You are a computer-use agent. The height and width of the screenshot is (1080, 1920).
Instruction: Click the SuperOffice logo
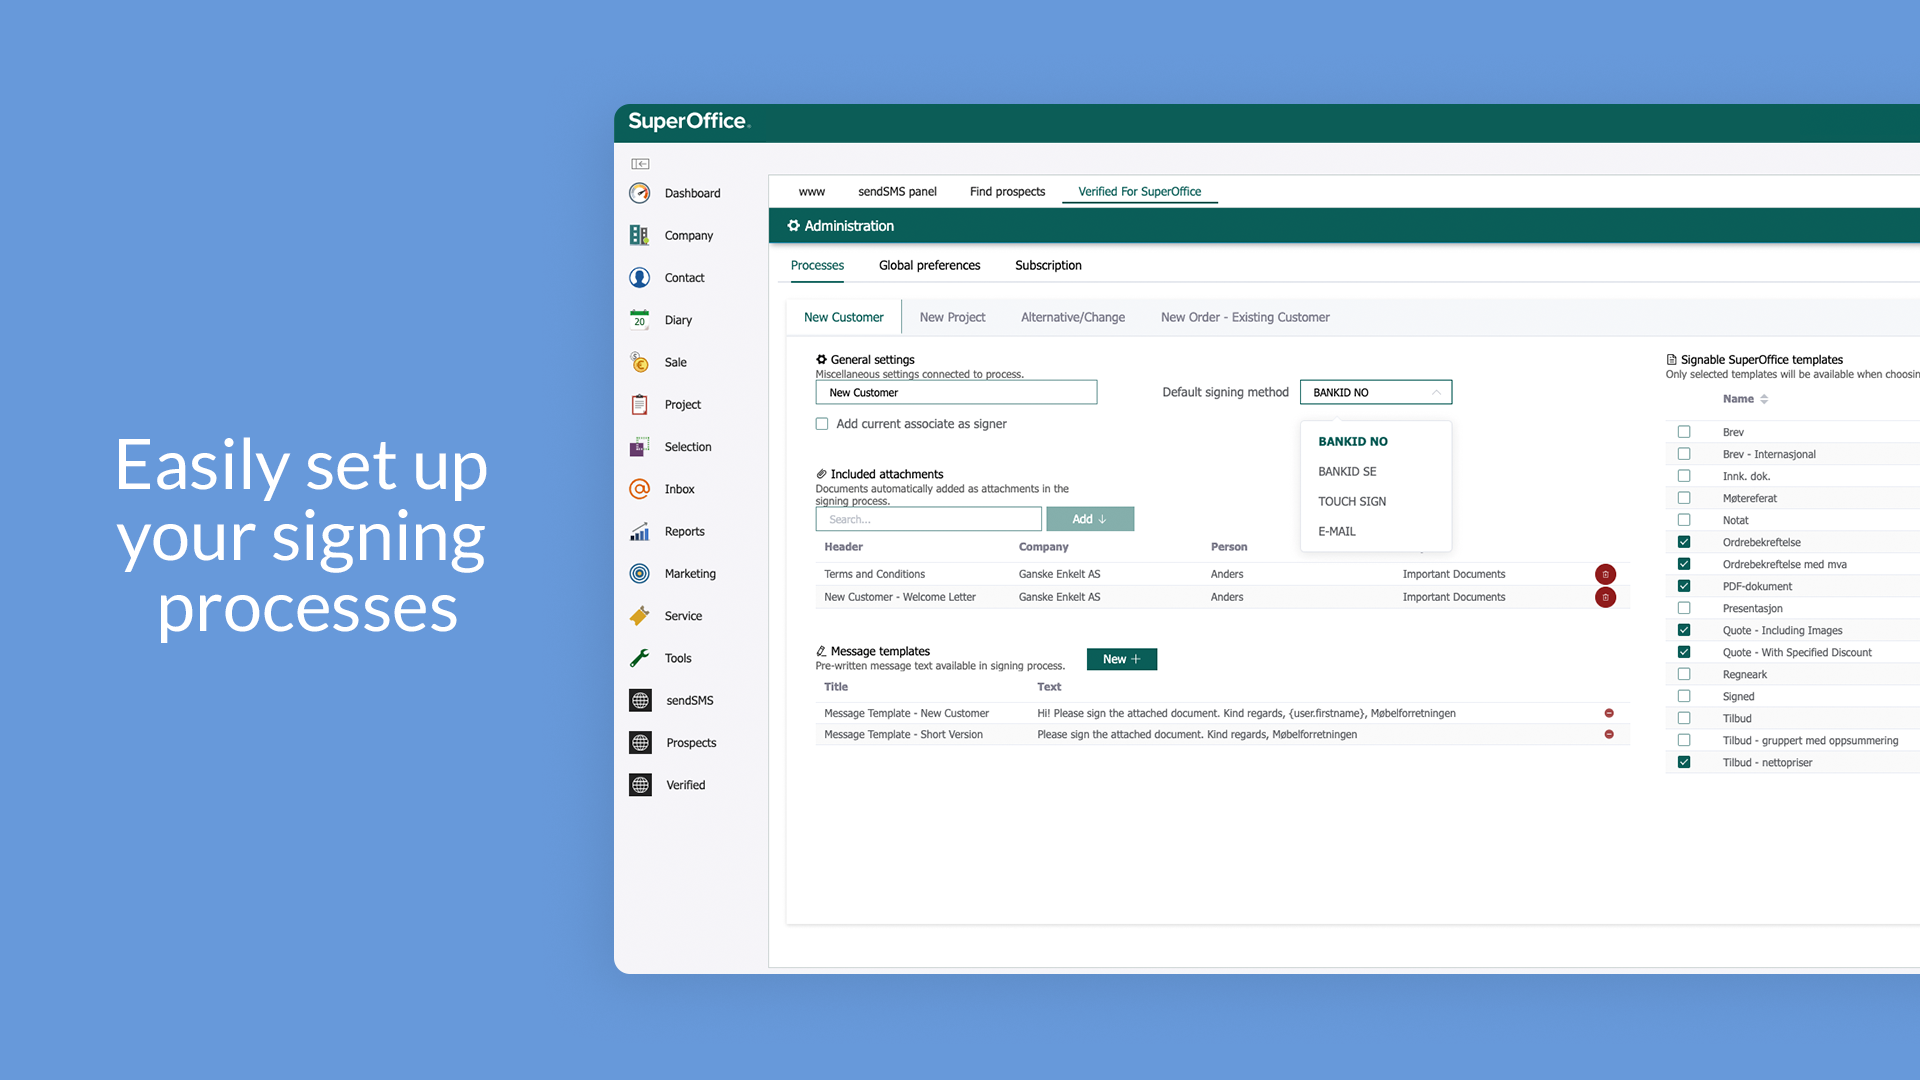coord(689,122)
